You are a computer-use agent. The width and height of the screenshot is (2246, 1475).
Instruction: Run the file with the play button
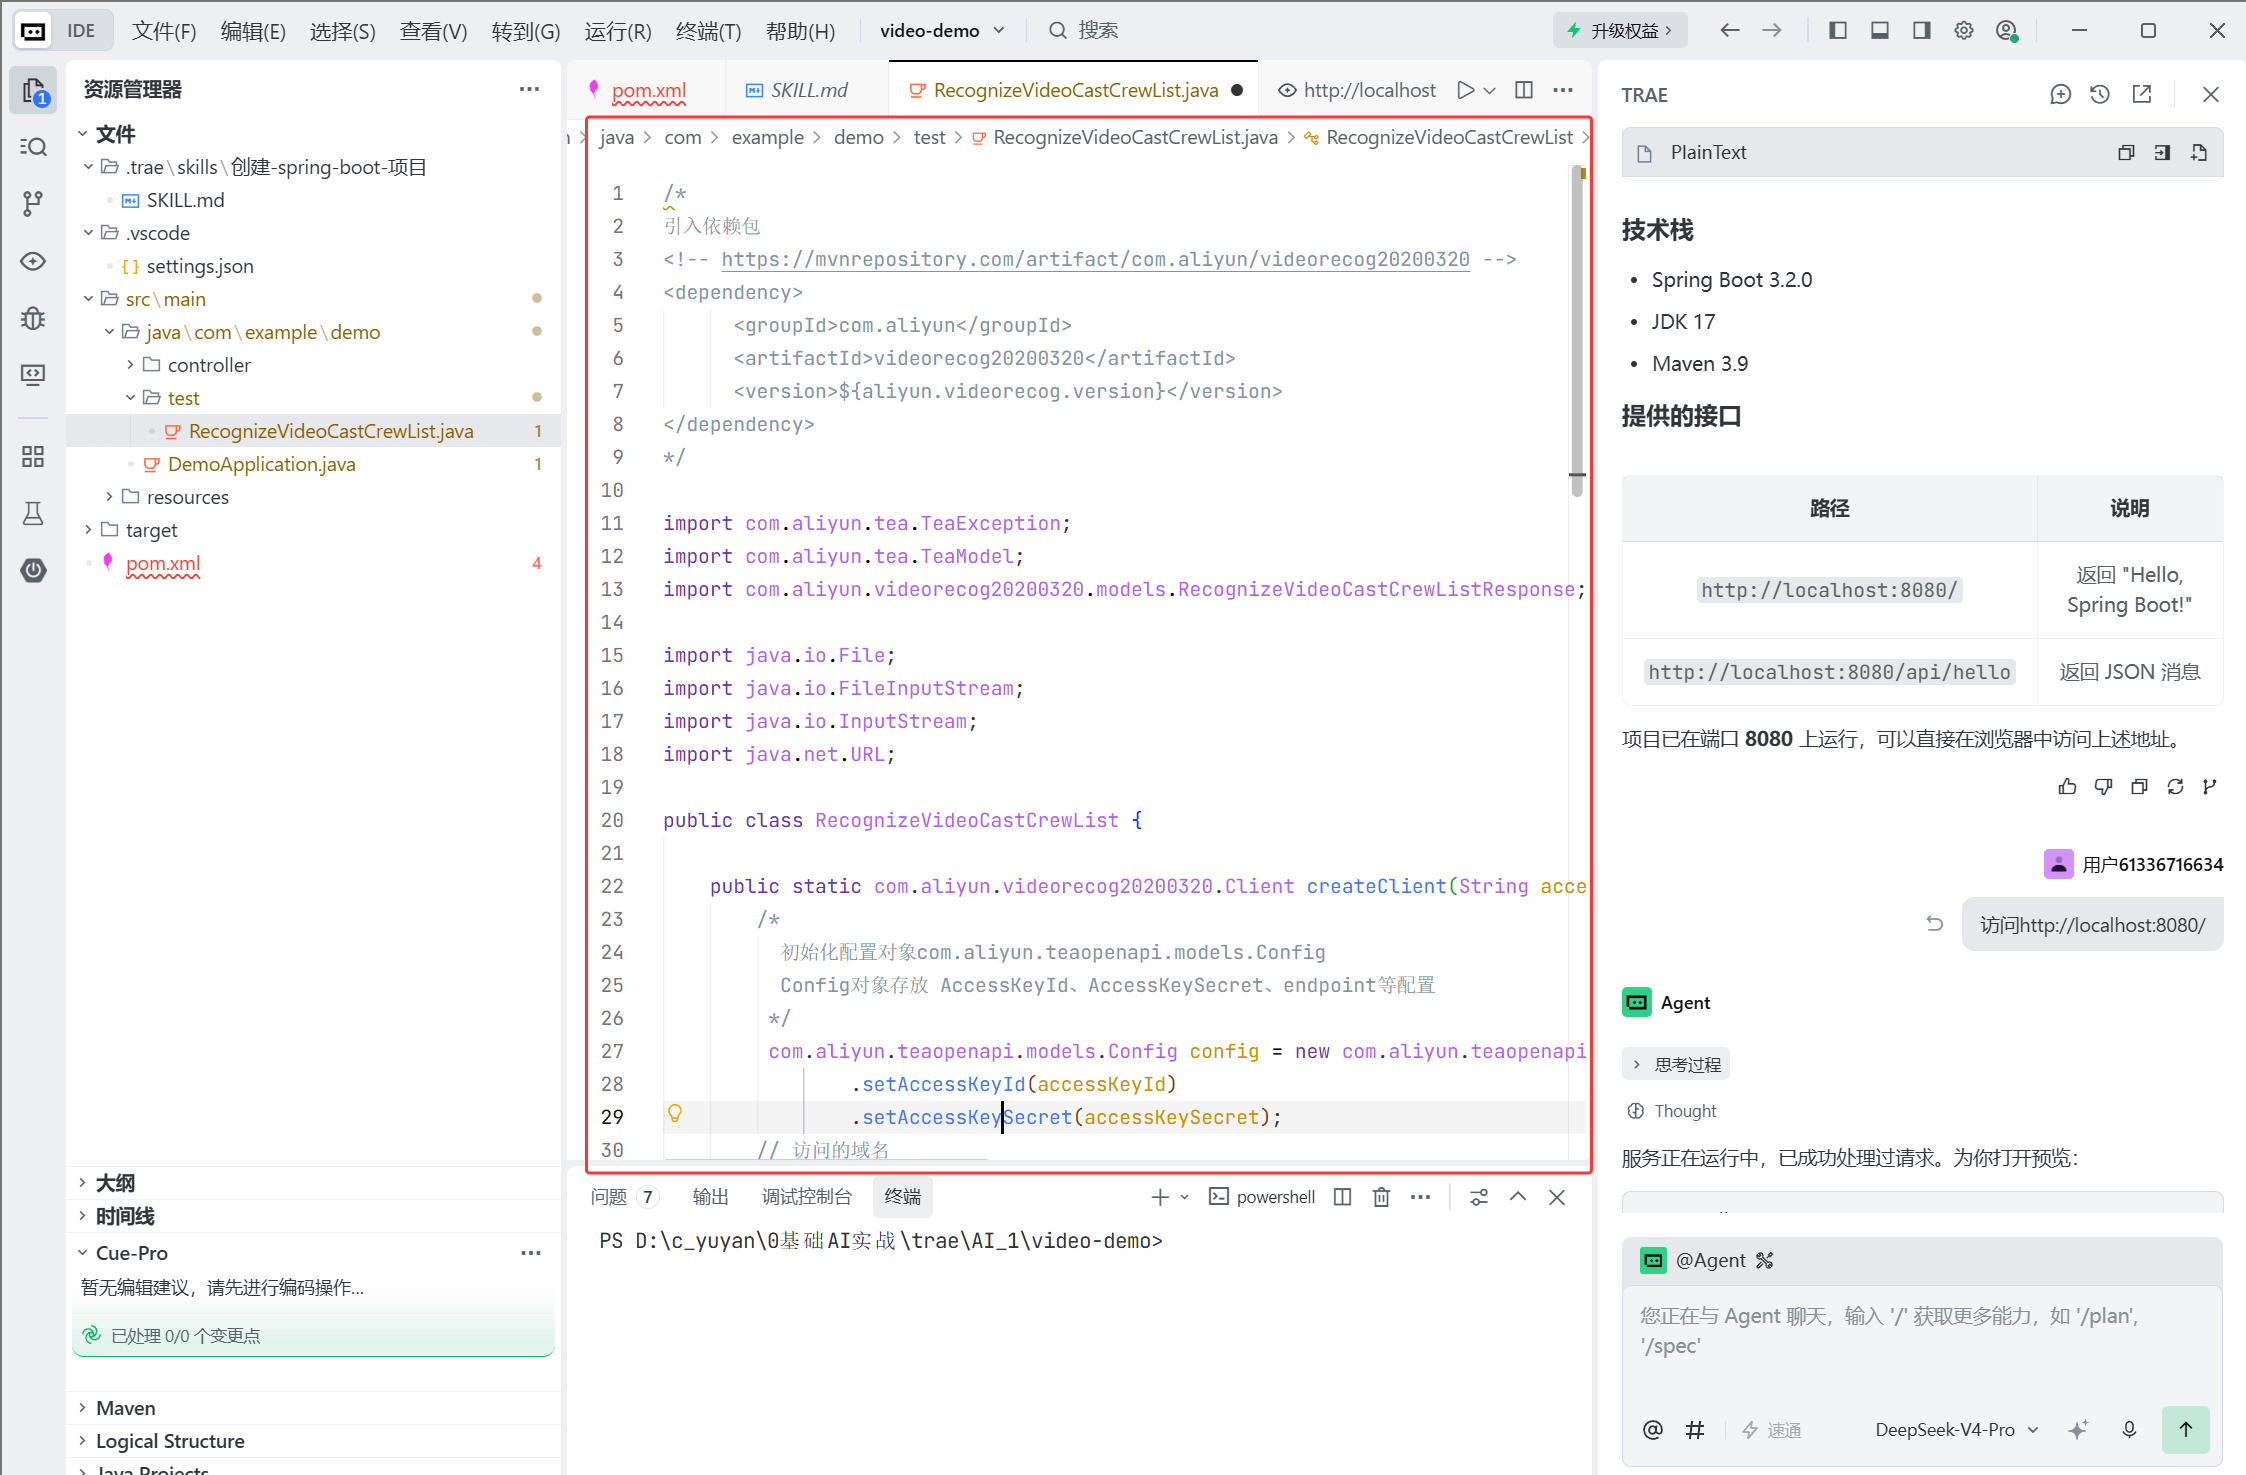point(1465,90)
